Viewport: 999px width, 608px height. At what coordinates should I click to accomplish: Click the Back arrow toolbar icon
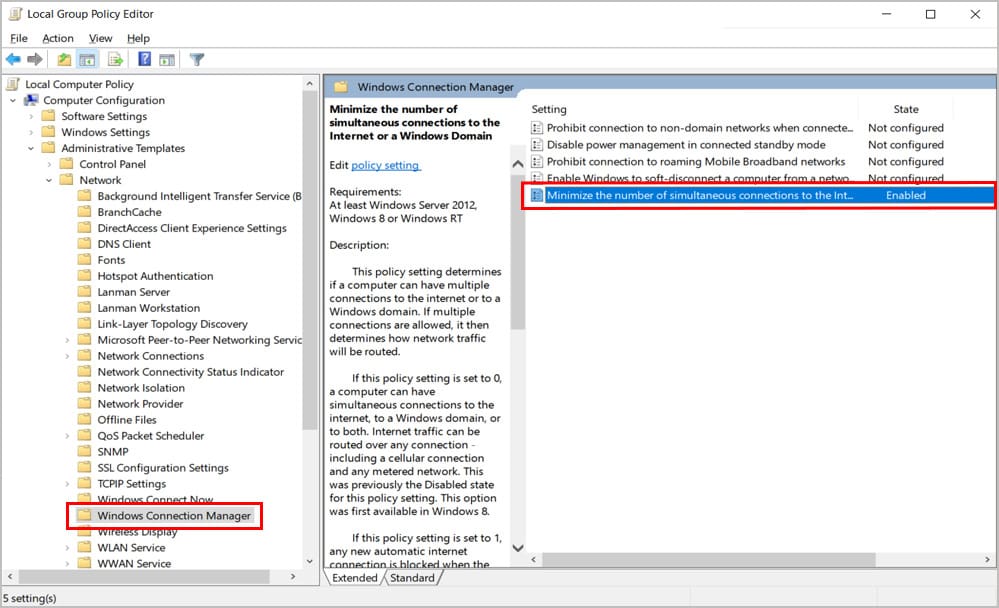13,59
